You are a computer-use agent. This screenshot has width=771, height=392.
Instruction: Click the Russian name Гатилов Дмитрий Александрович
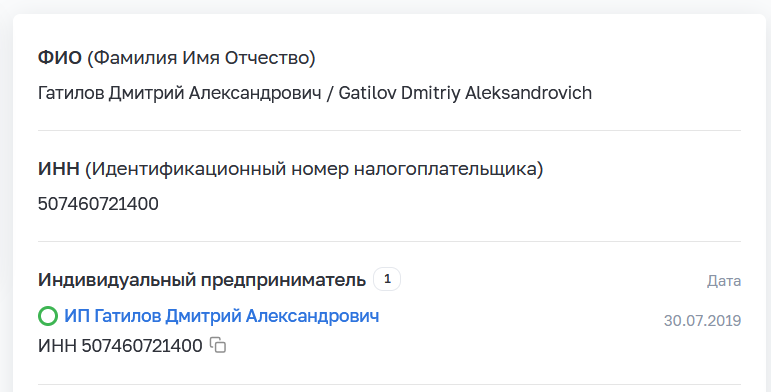click(179, 93)
